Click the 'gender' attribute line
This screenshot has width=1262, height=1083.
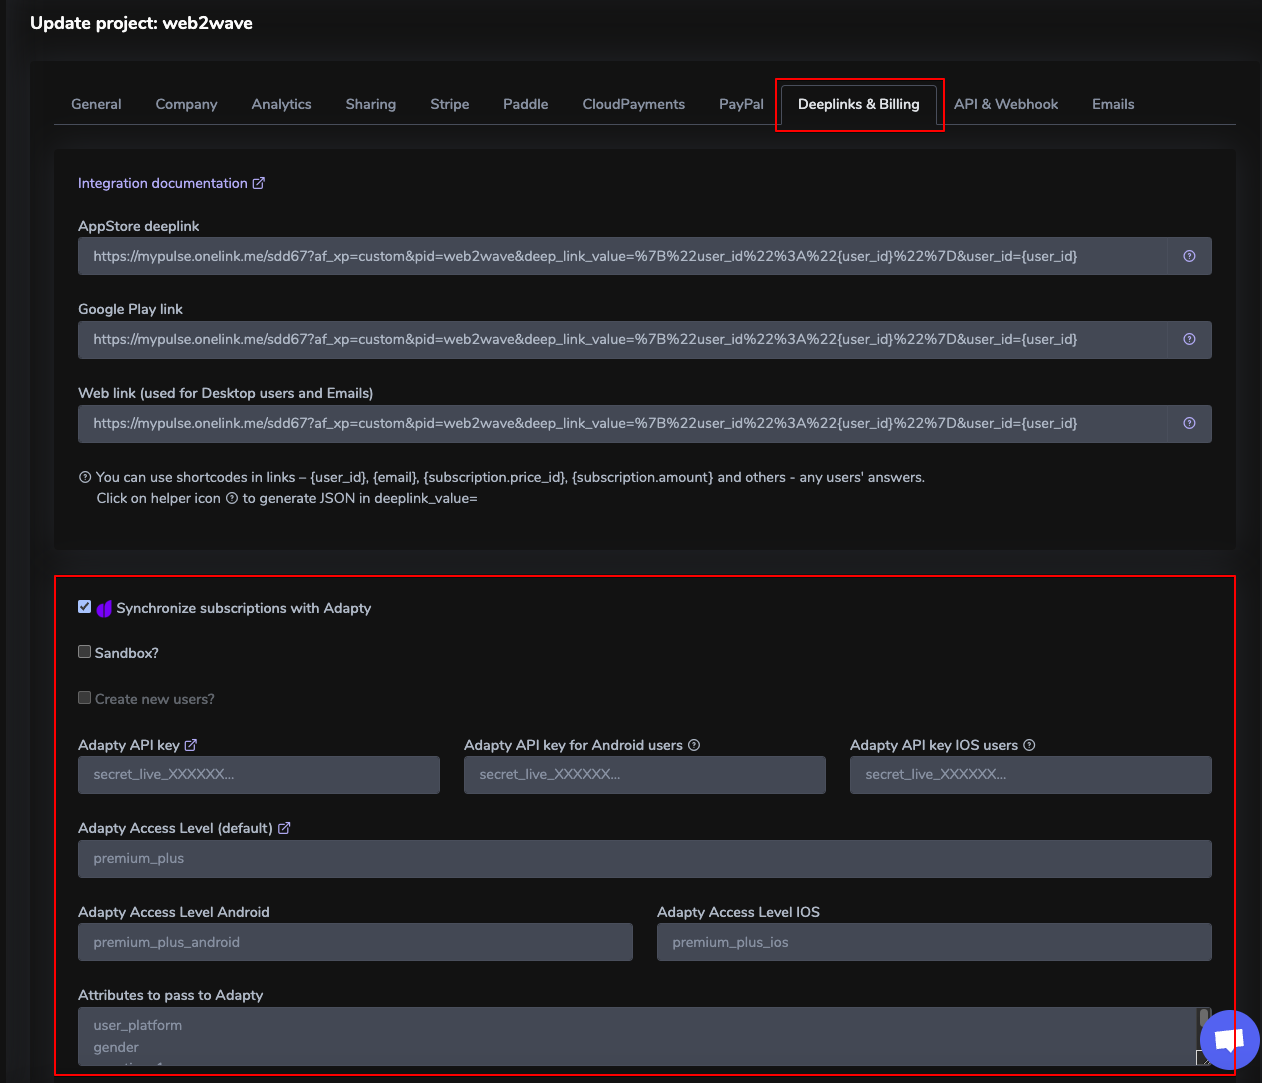click(x=116, y=1047)
